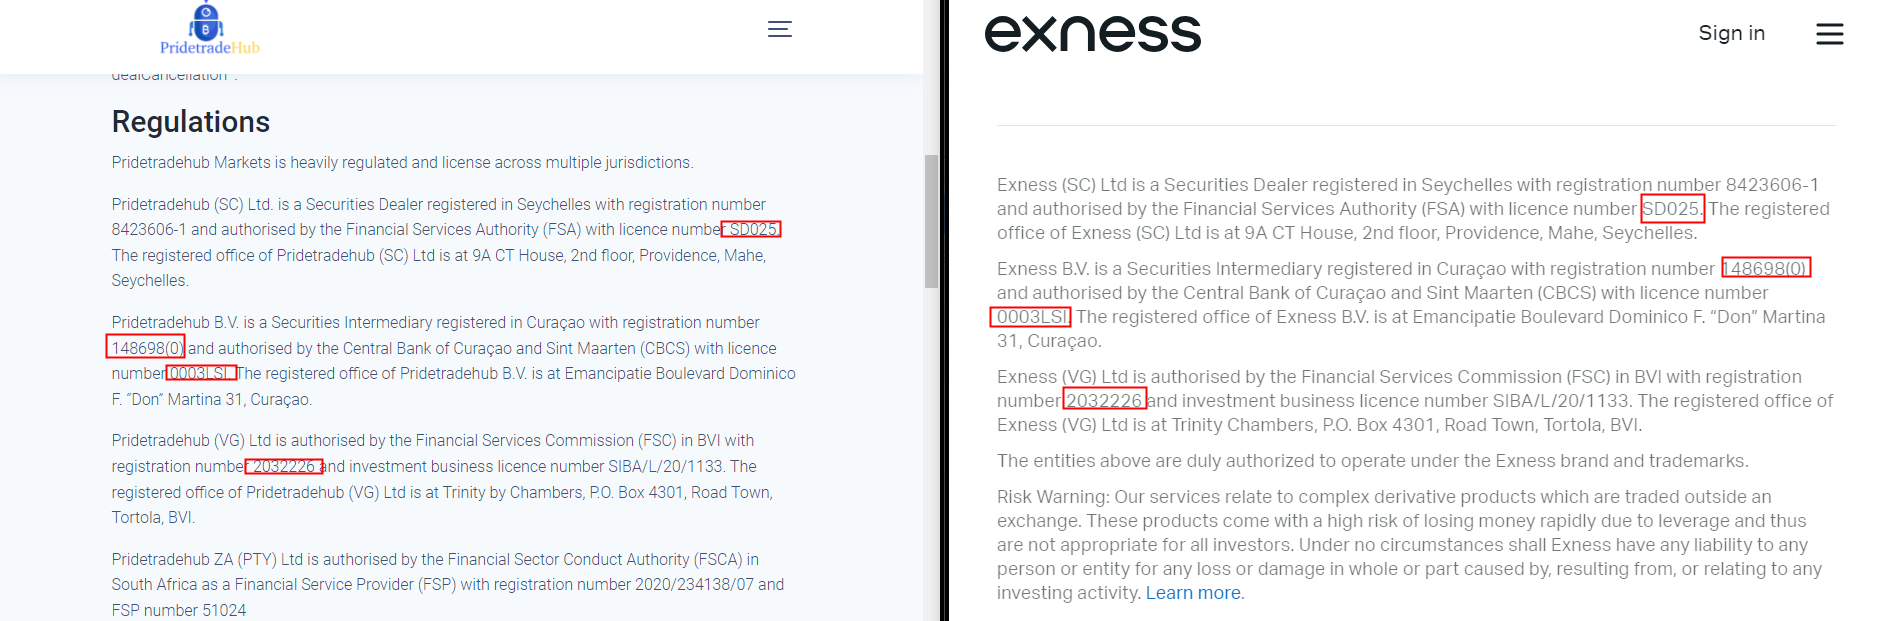Open the Learn more link
This screenshot has height=621, width=1880.
(x=1193, y=593)
